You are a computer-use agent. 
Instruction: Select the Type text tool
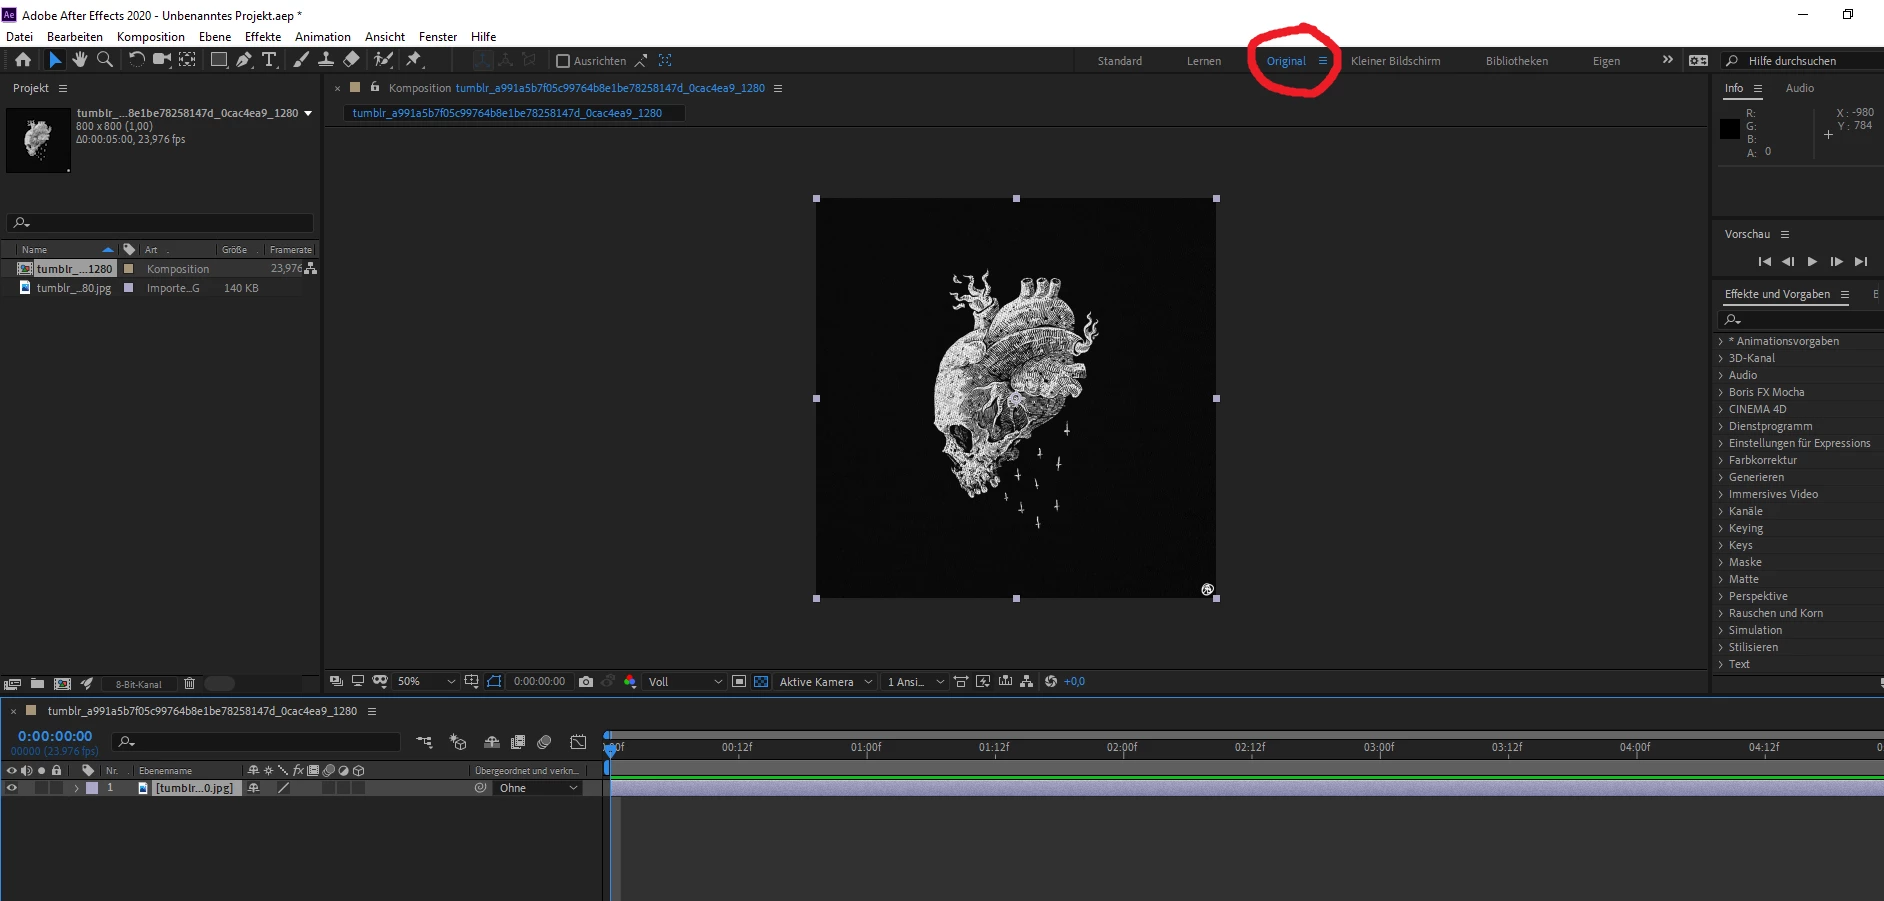tap(269, 60)
